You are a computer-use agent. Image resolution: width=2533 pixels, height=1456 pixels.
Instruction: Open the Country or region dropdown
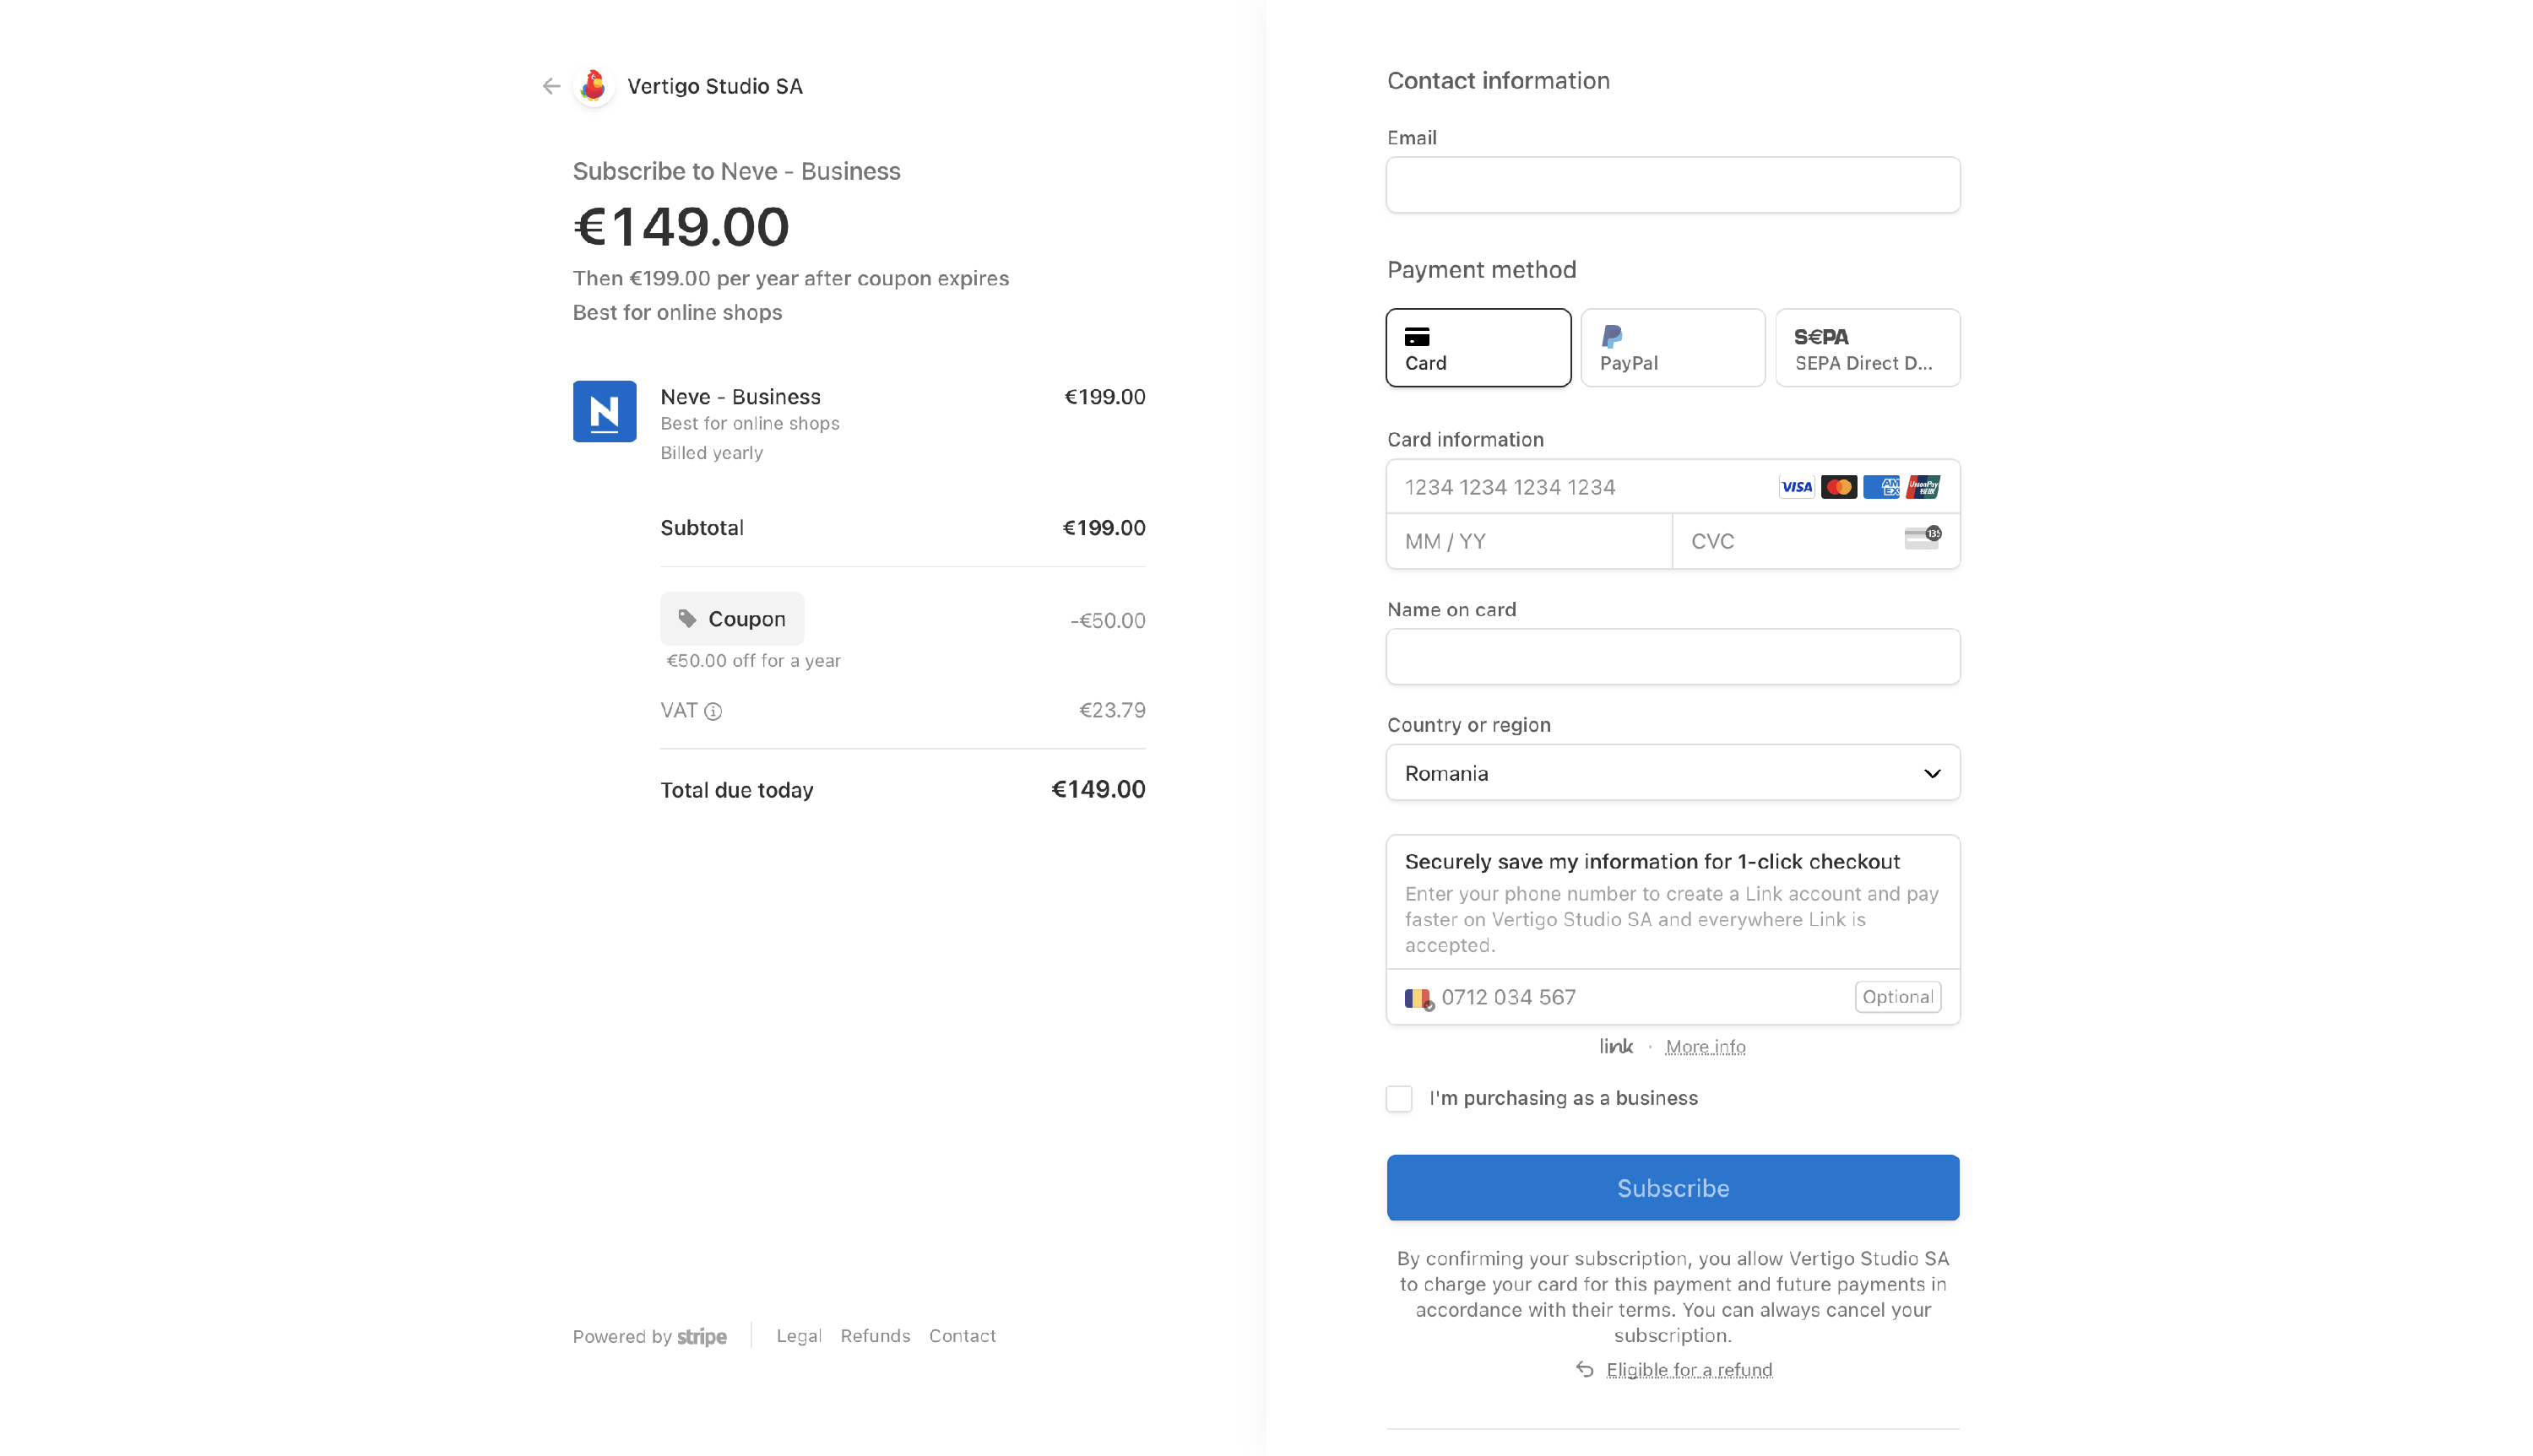pos(1672,773)
